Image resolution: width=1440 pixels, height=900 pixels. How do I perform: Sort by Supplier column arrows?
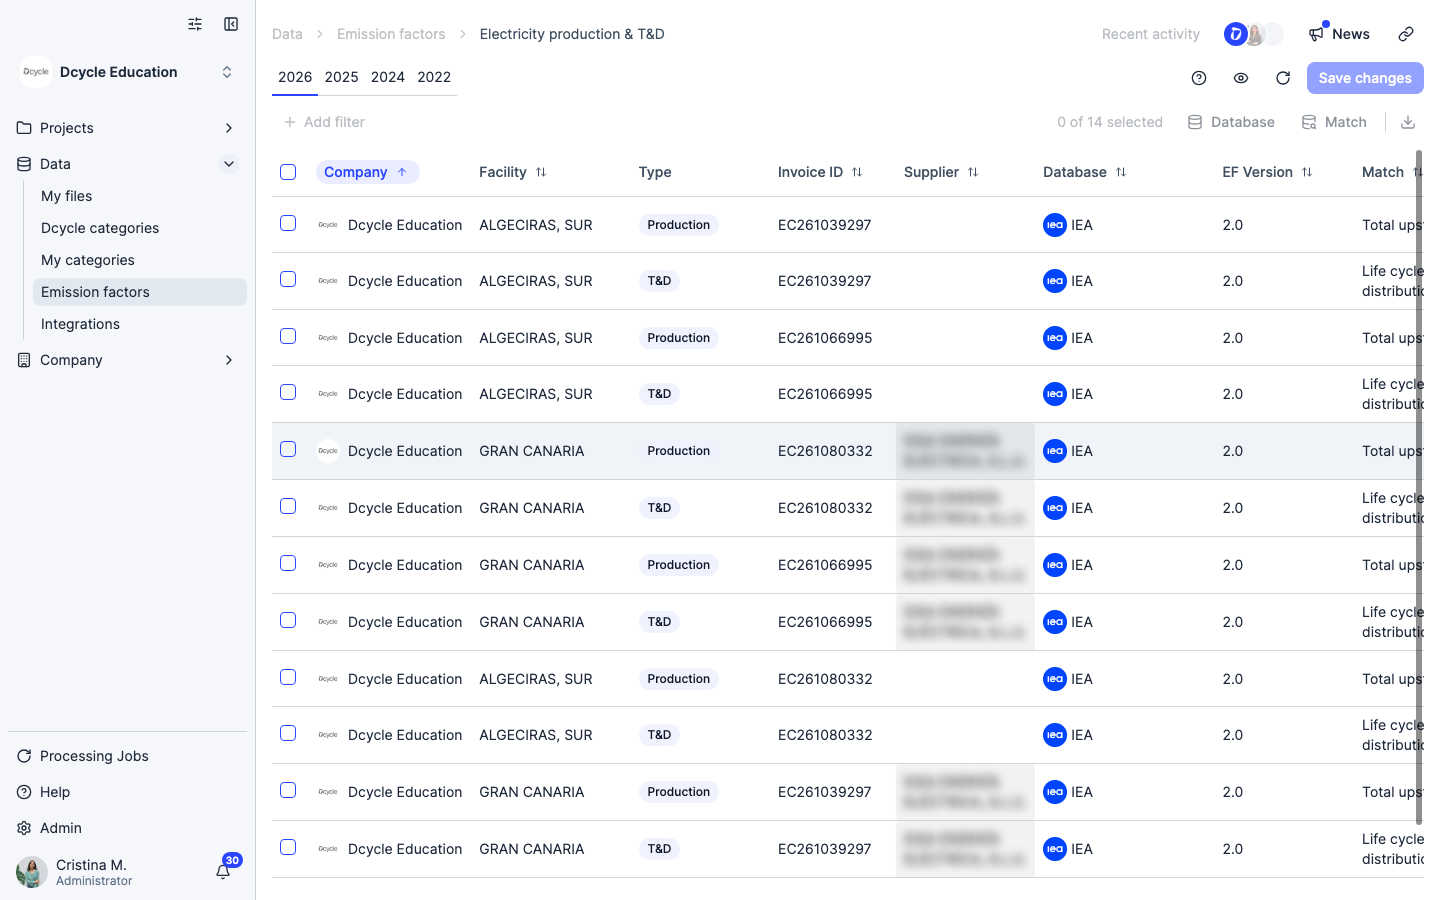click(x=973, y=172)
